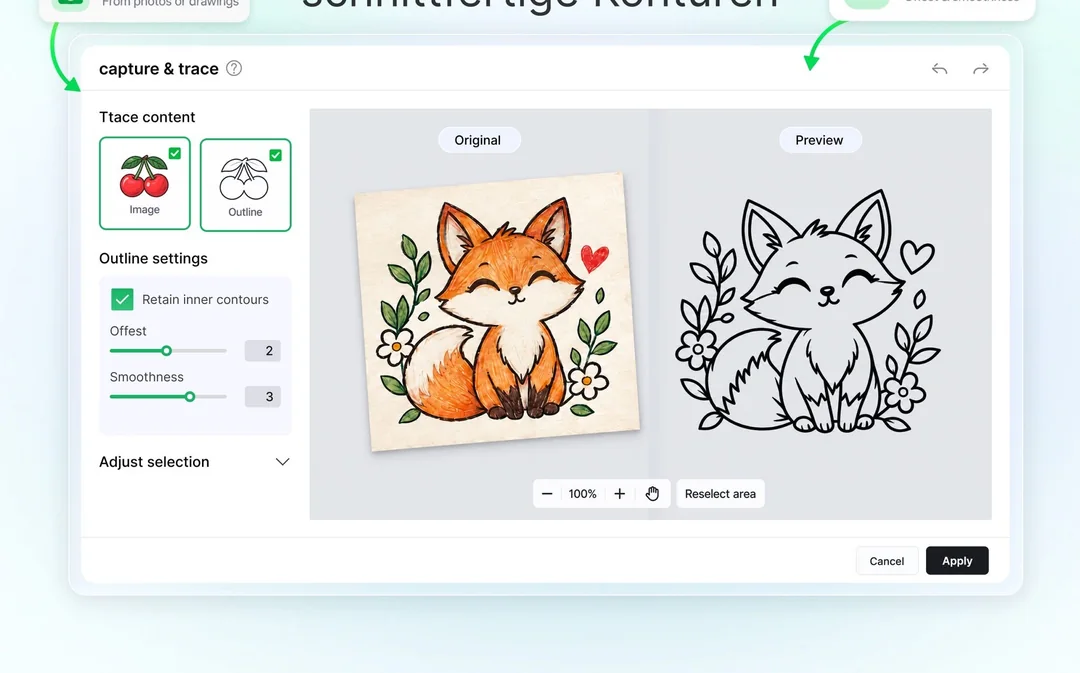This screenshot has height=673, width=1080.
Task: Click the Ttace content heading
Action: (147, 117)
